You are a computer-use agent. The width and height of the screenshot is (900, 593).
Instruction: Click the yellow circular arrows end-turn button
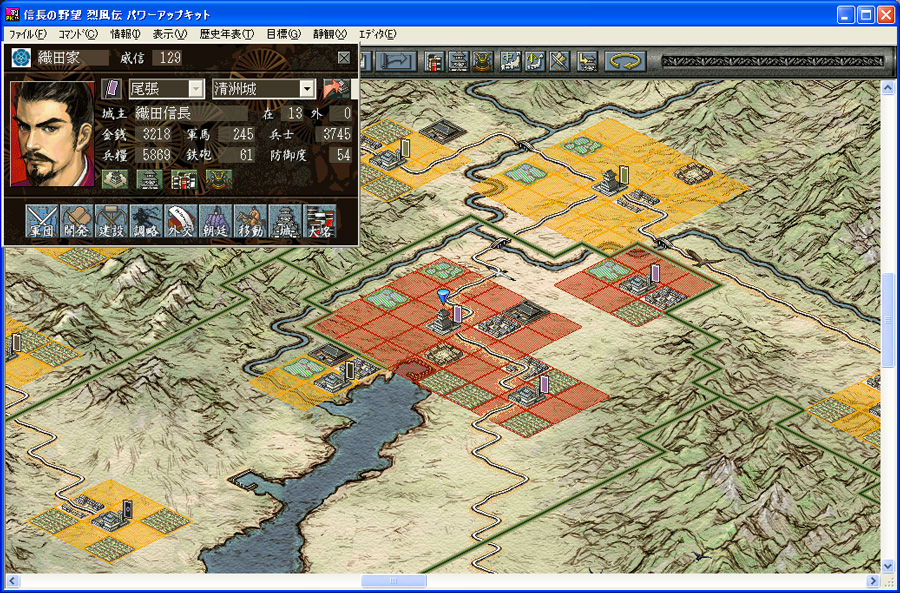click(625, 61)
